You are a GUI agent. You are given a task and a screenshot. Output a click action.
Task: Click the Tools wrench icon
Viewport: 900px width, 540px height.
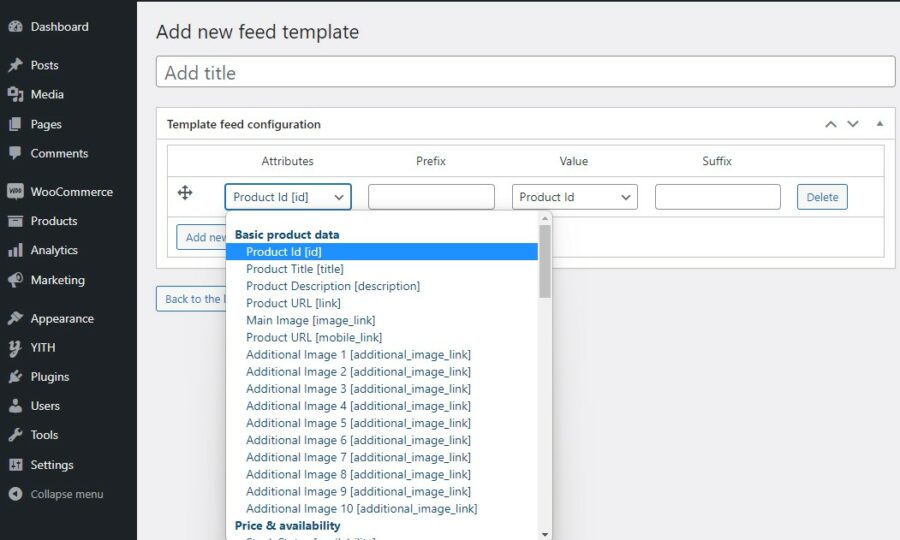[x=15, y=435]
